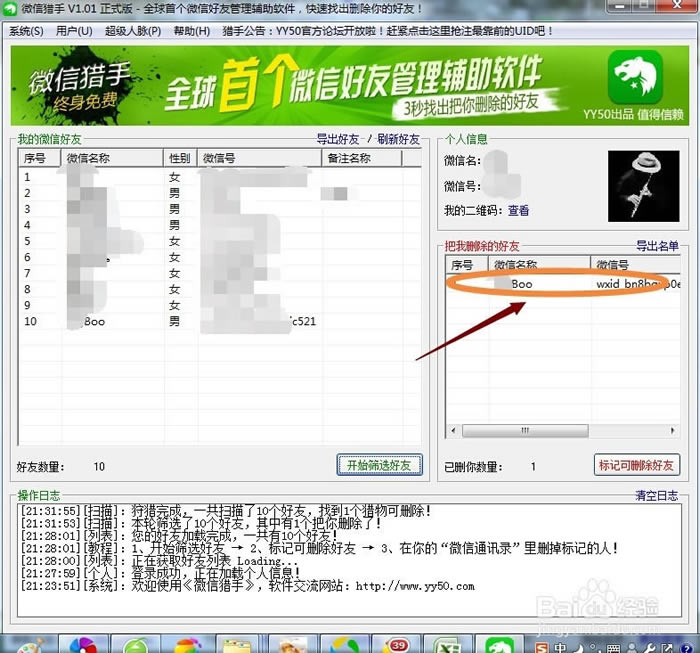The height and width of the screenshot is (653, 700).
Task: Click the wrench settings icon in input toolbar
Action: [x=650, y=647]
